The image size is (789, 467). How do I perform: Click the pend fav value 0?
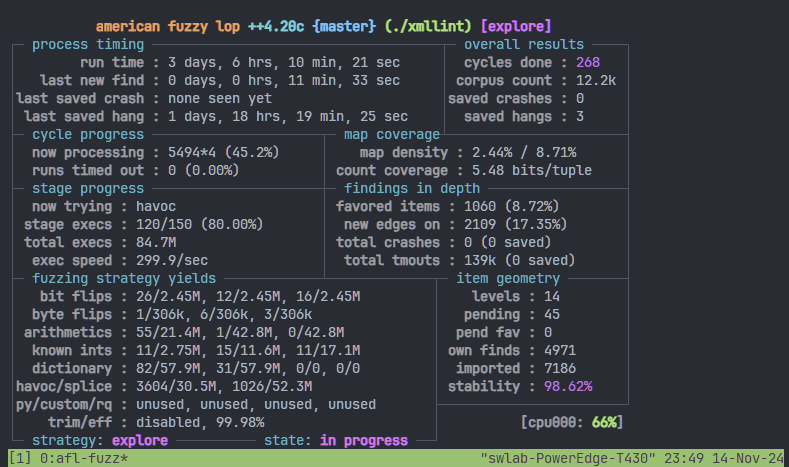548,333
